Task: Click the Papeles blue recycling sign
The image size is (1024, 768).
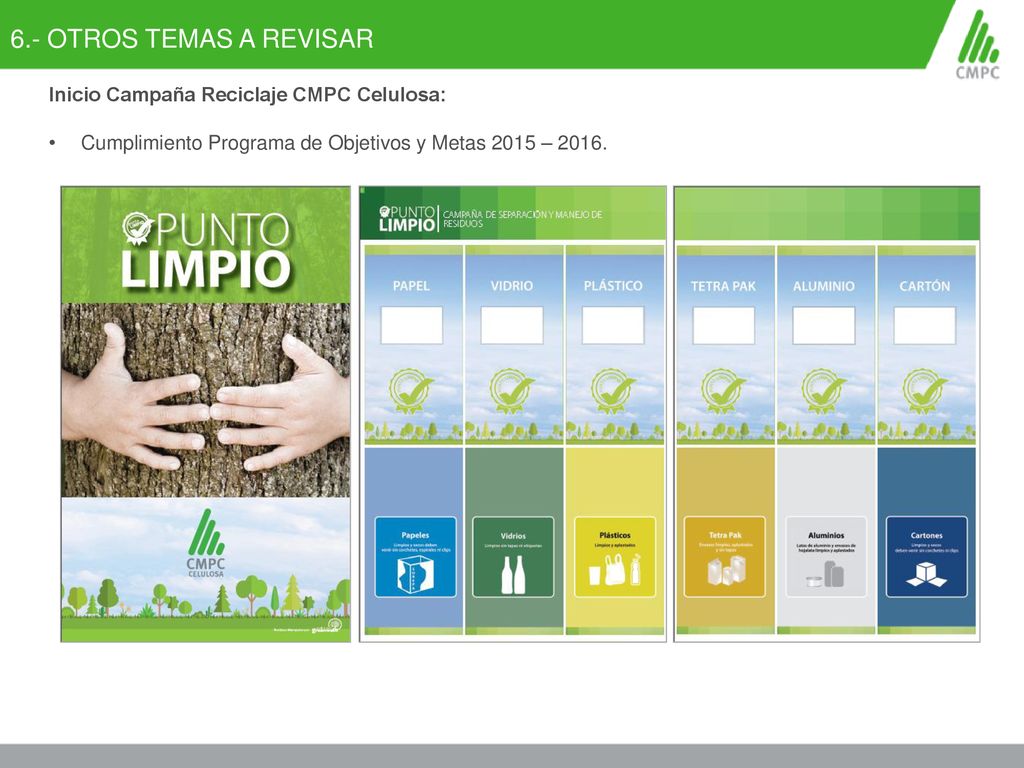Action: pyautogui.click(x=415, y=557)
